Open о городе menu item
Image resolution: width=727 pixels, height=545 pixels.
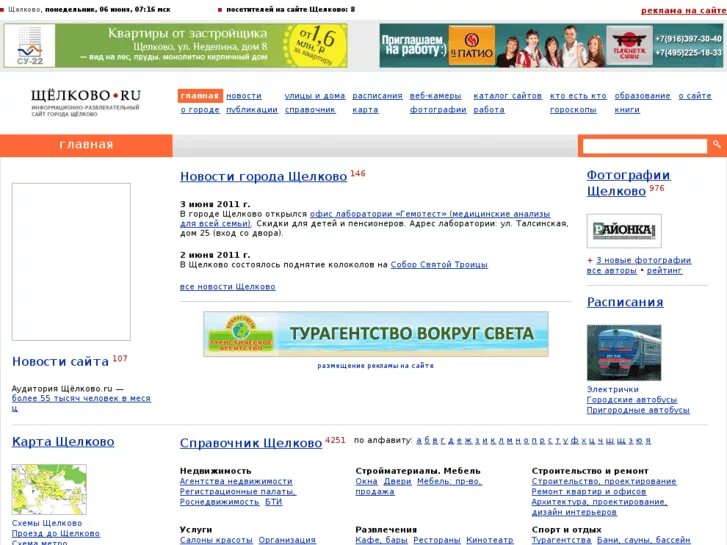coord(200,109)
